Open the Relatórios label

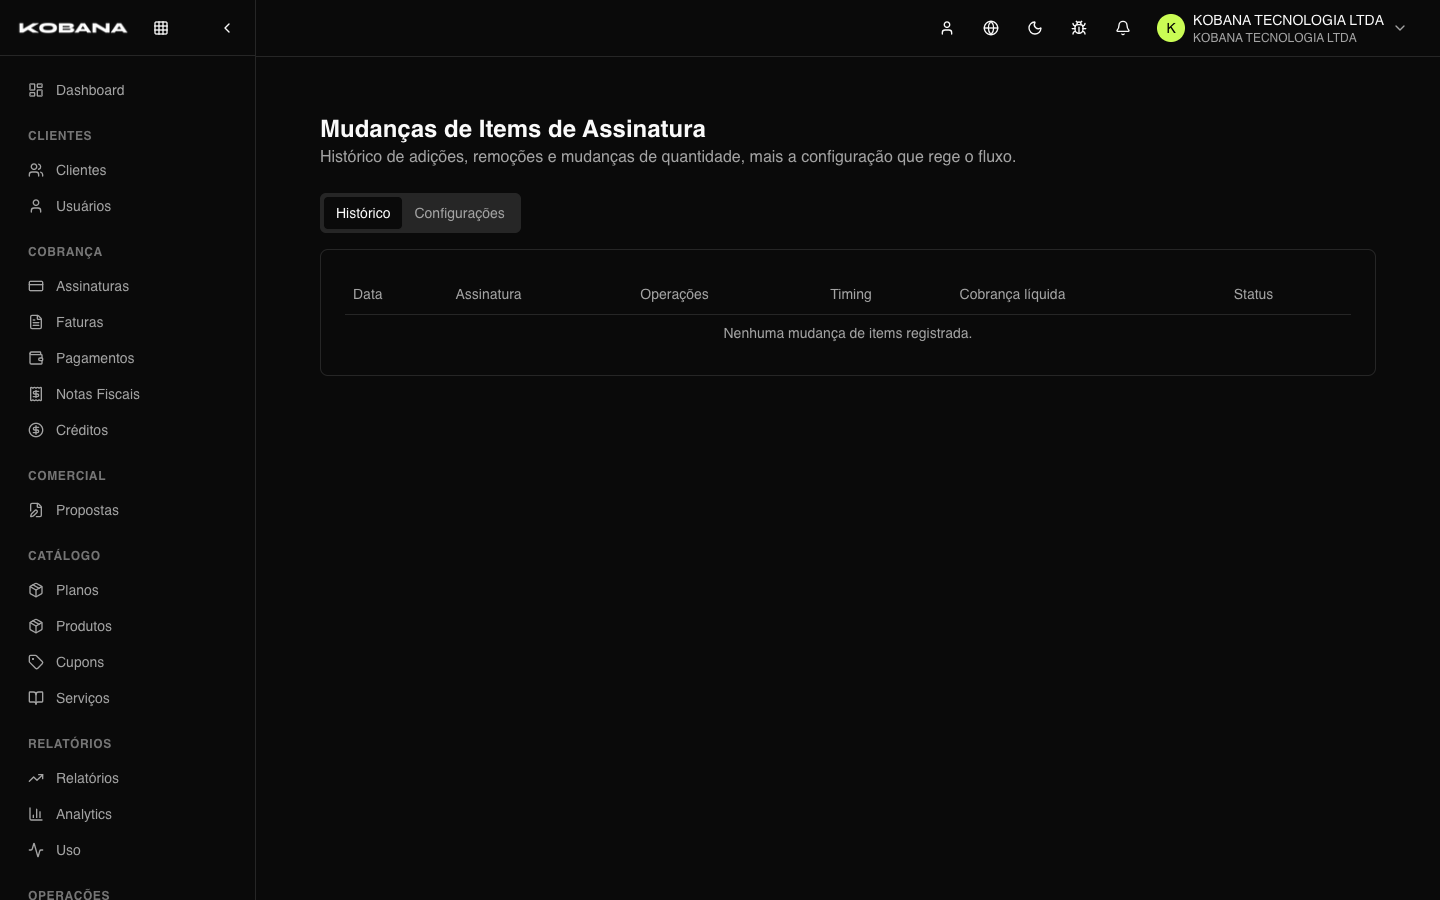pyautogui.click(x=87, y=778)
